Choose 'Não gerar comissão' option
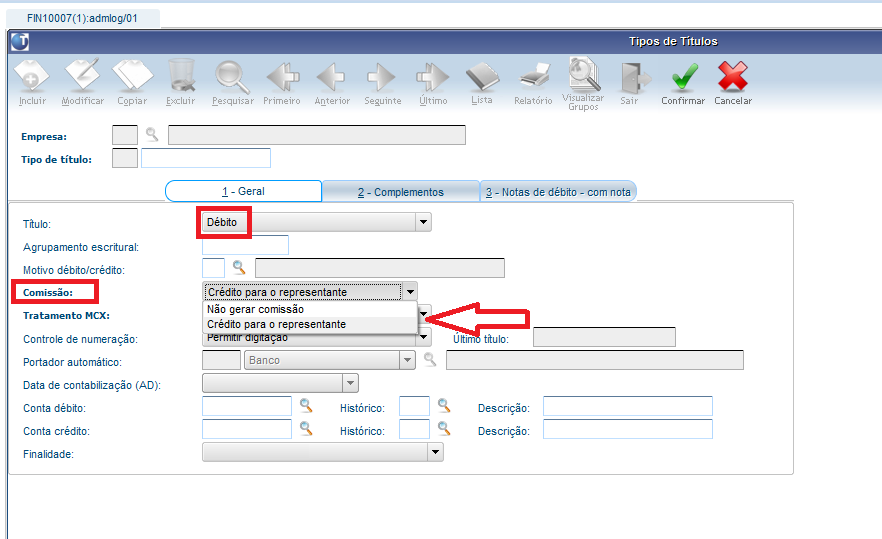This screenshot has width=882, height=539. coord(309,309)
